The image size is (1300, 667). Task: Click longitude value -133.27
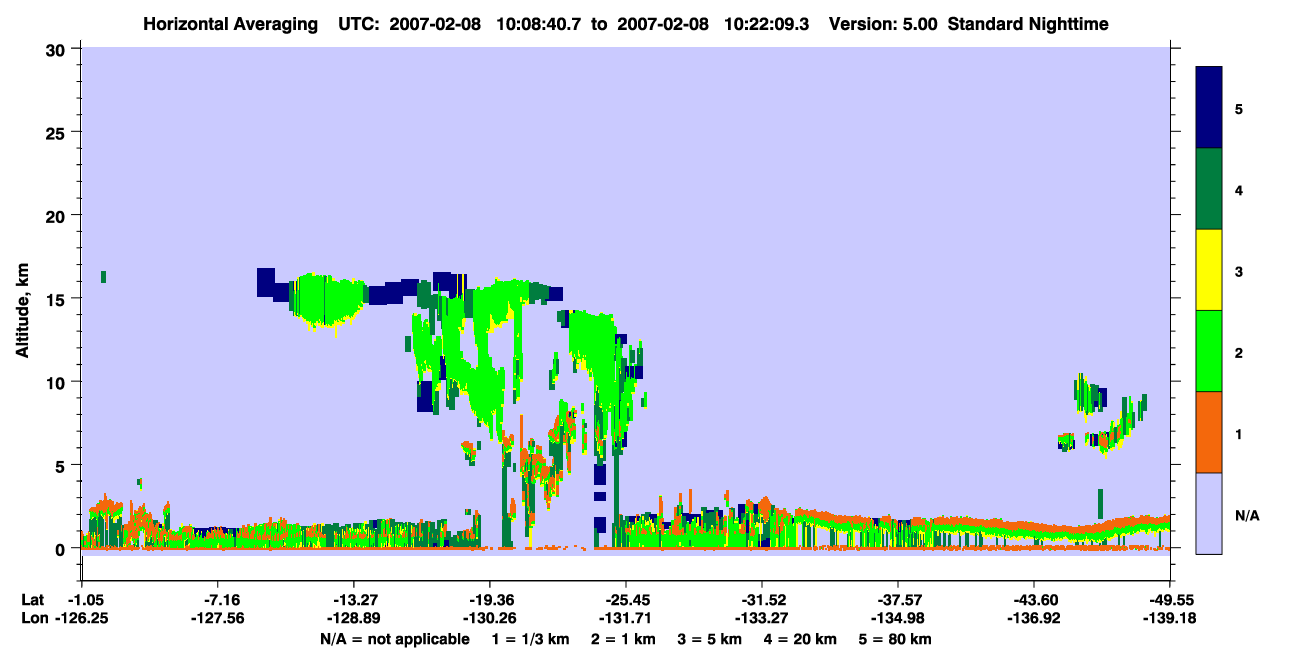(x=762, y=618)
